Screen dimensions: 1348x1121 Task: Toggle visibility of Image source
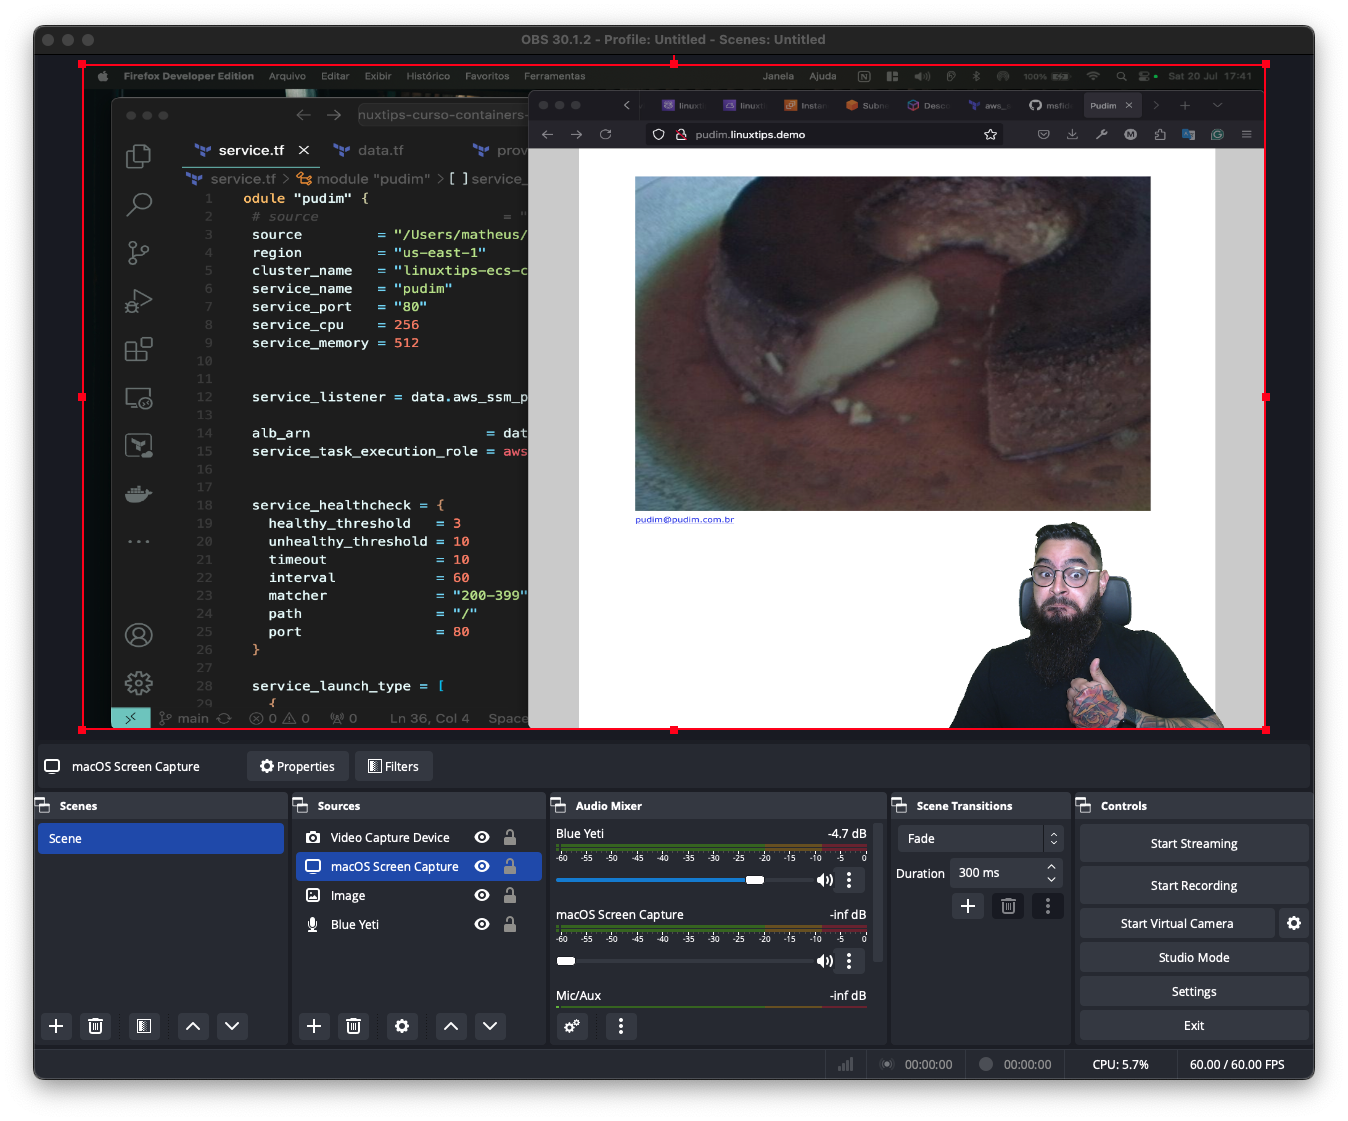pos(482,895)
